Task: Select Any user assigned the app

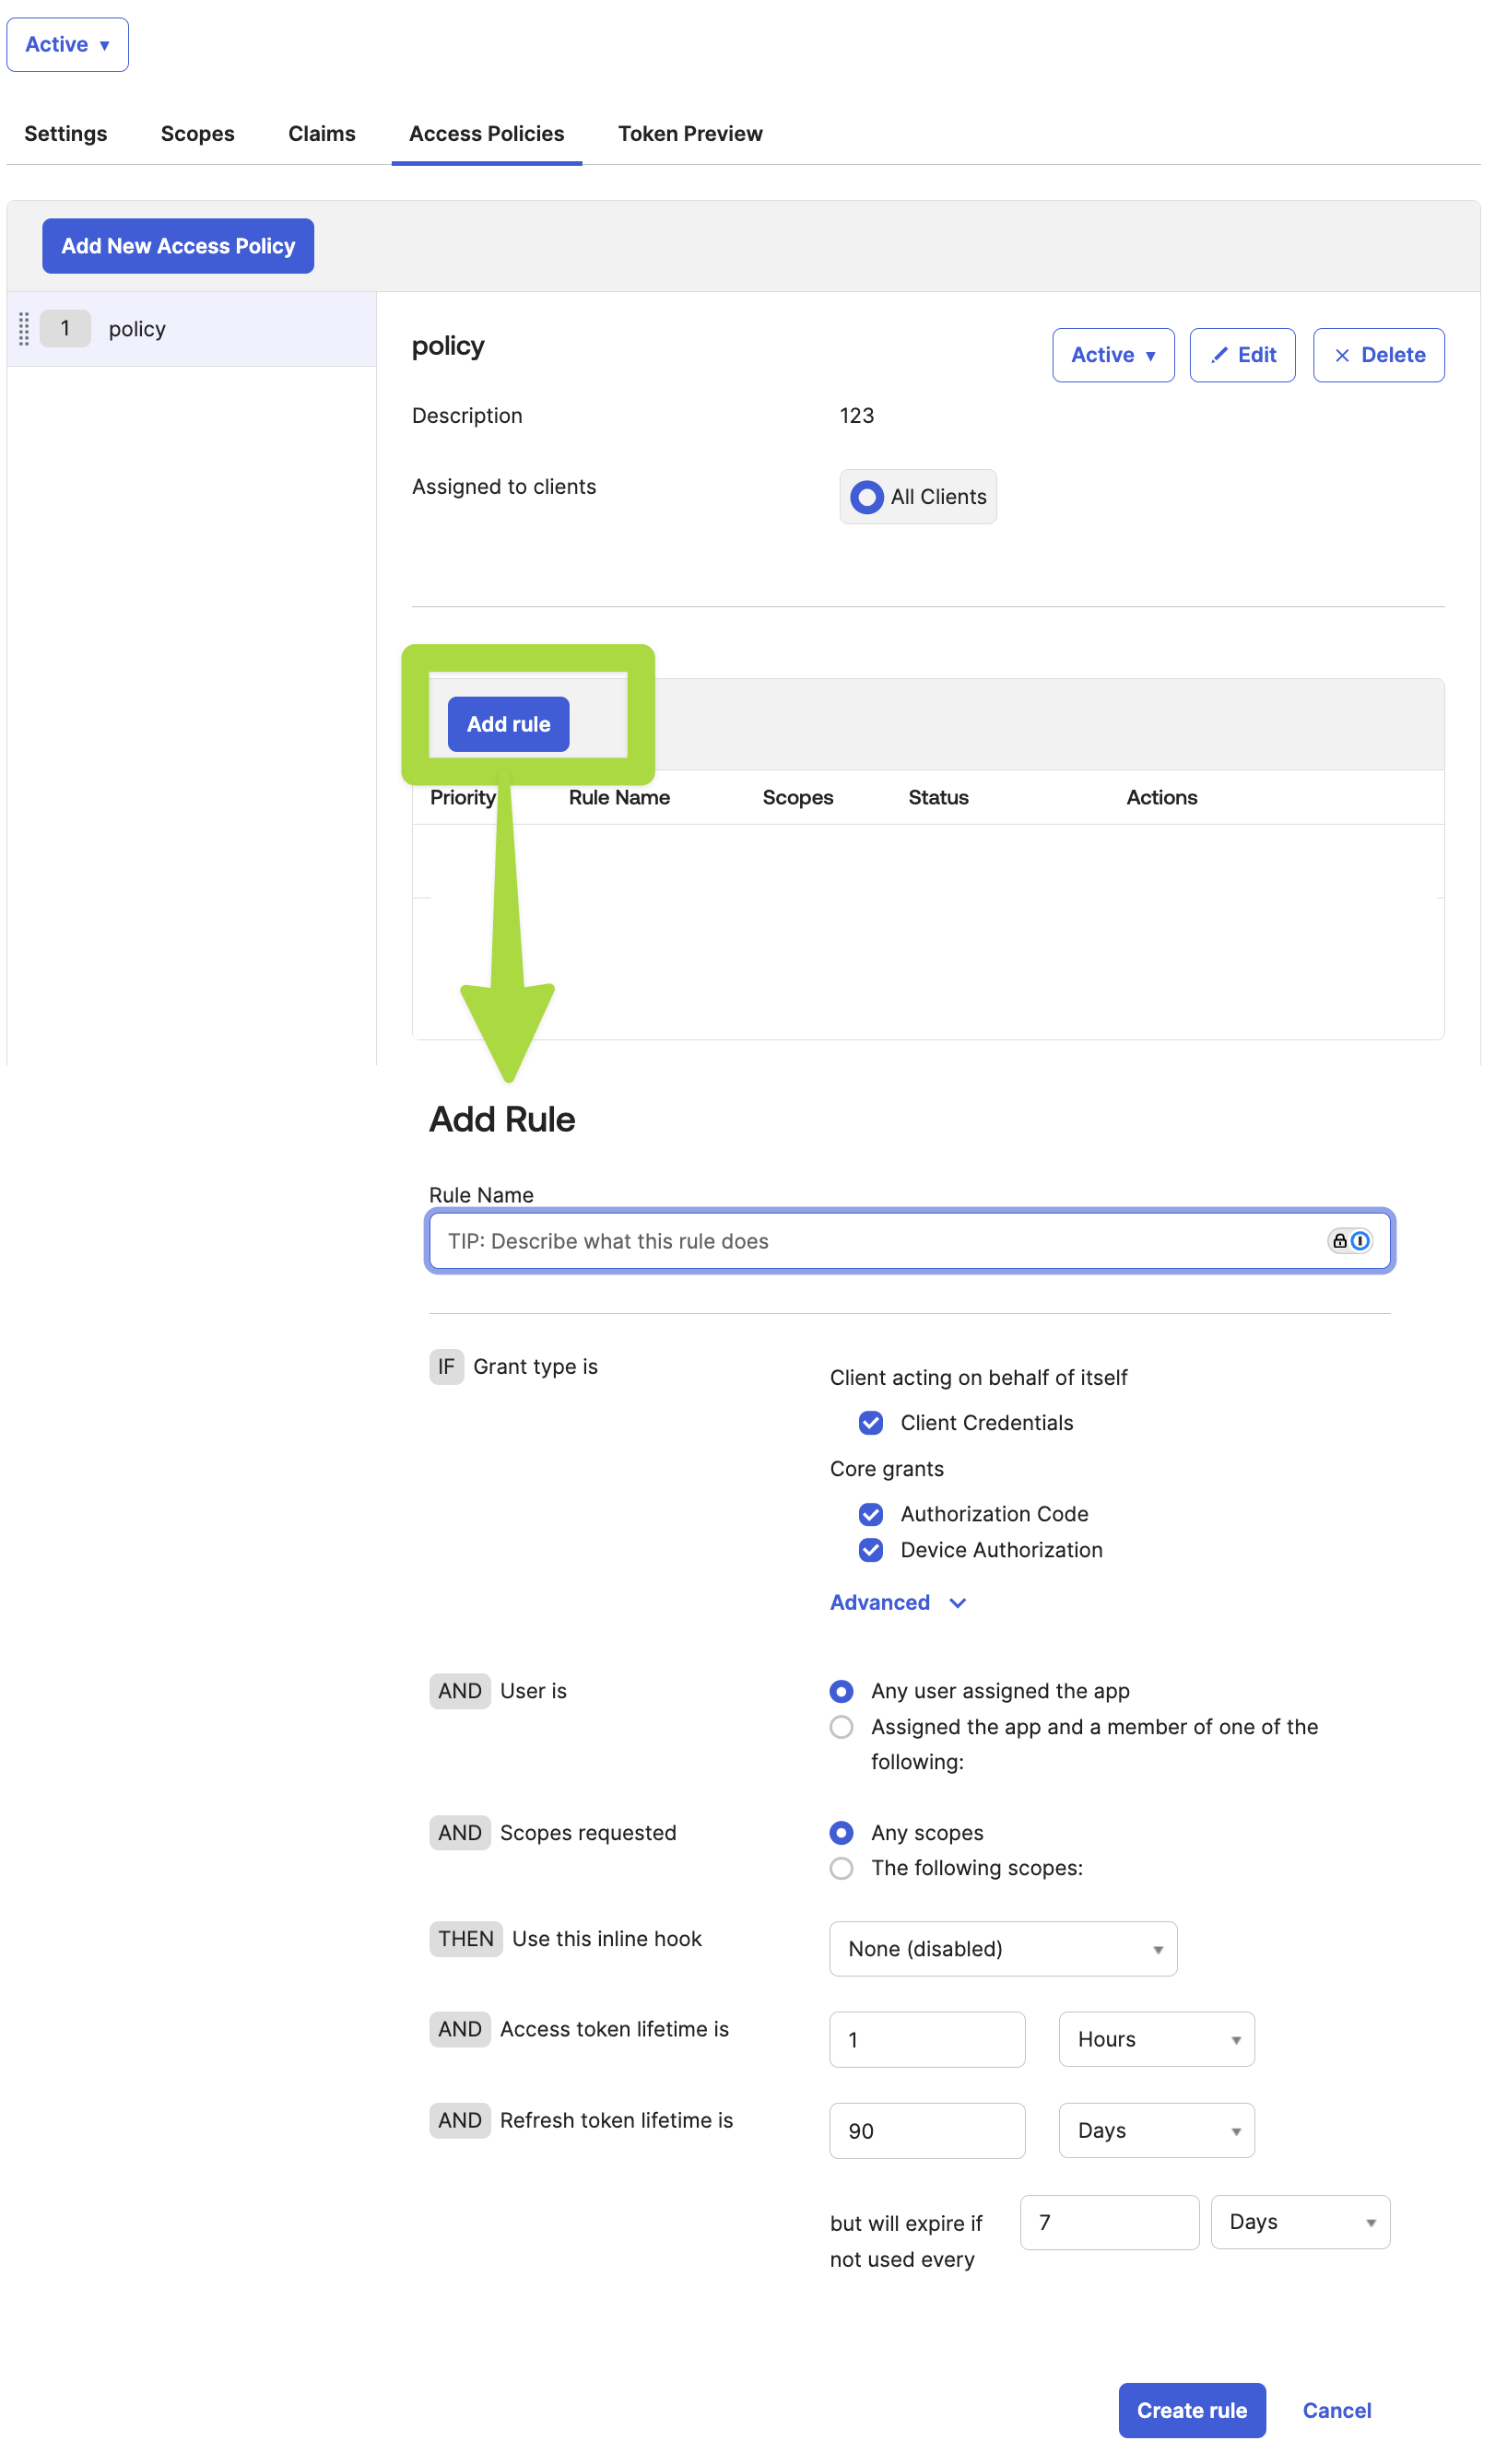Action: point(842,1691)
